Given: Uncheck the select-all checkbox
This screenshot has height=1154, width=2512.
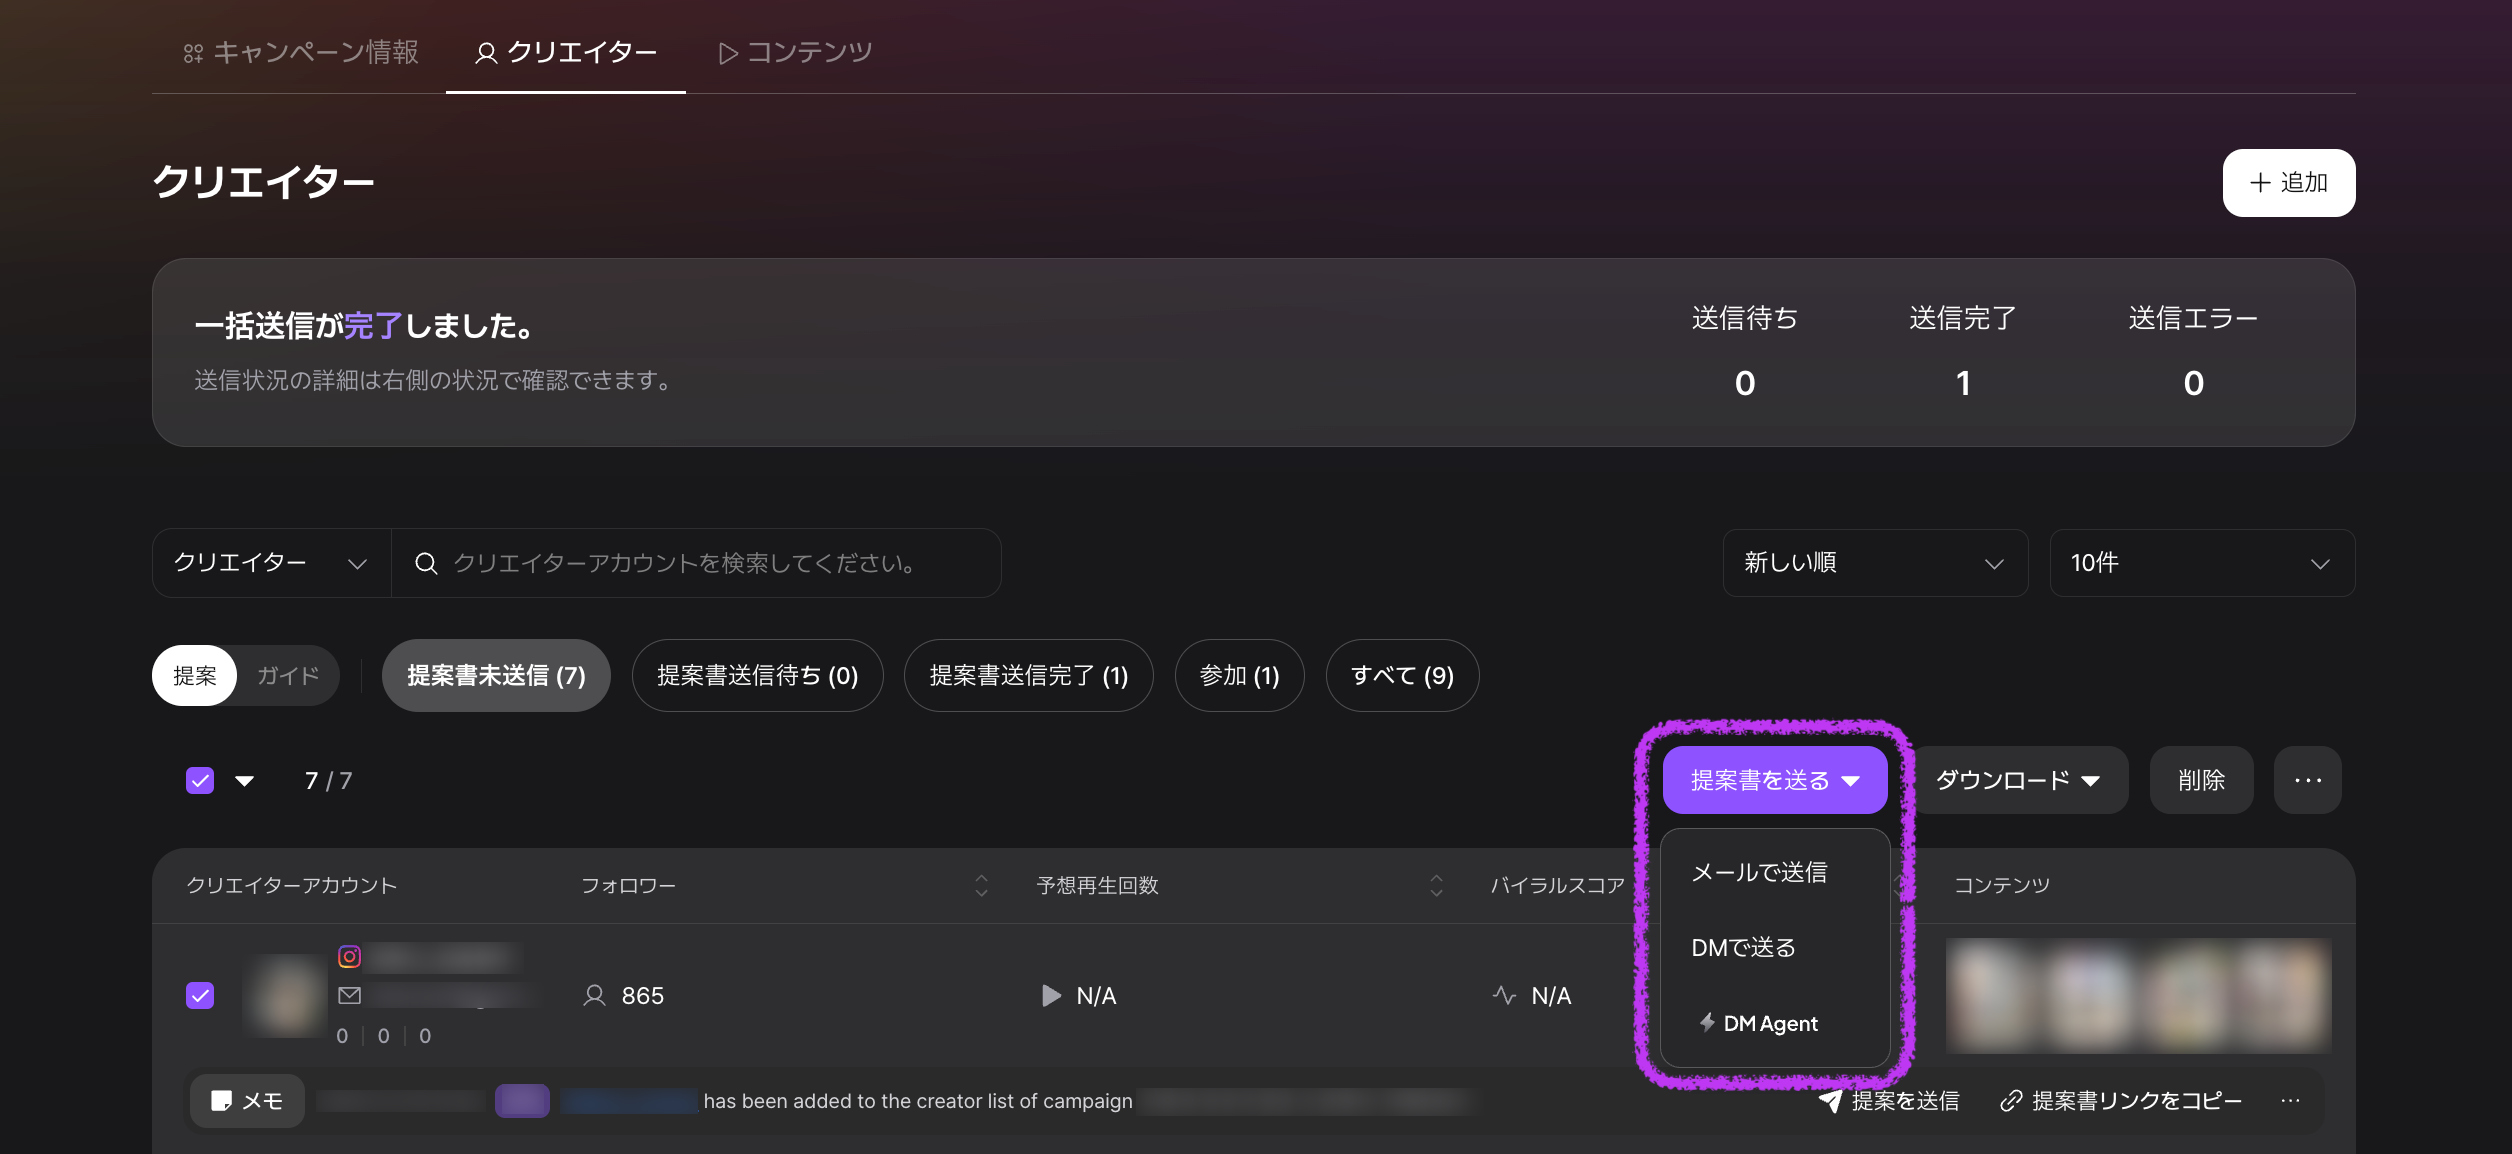Looking at the screenshot, I should (x=200, y=780).
